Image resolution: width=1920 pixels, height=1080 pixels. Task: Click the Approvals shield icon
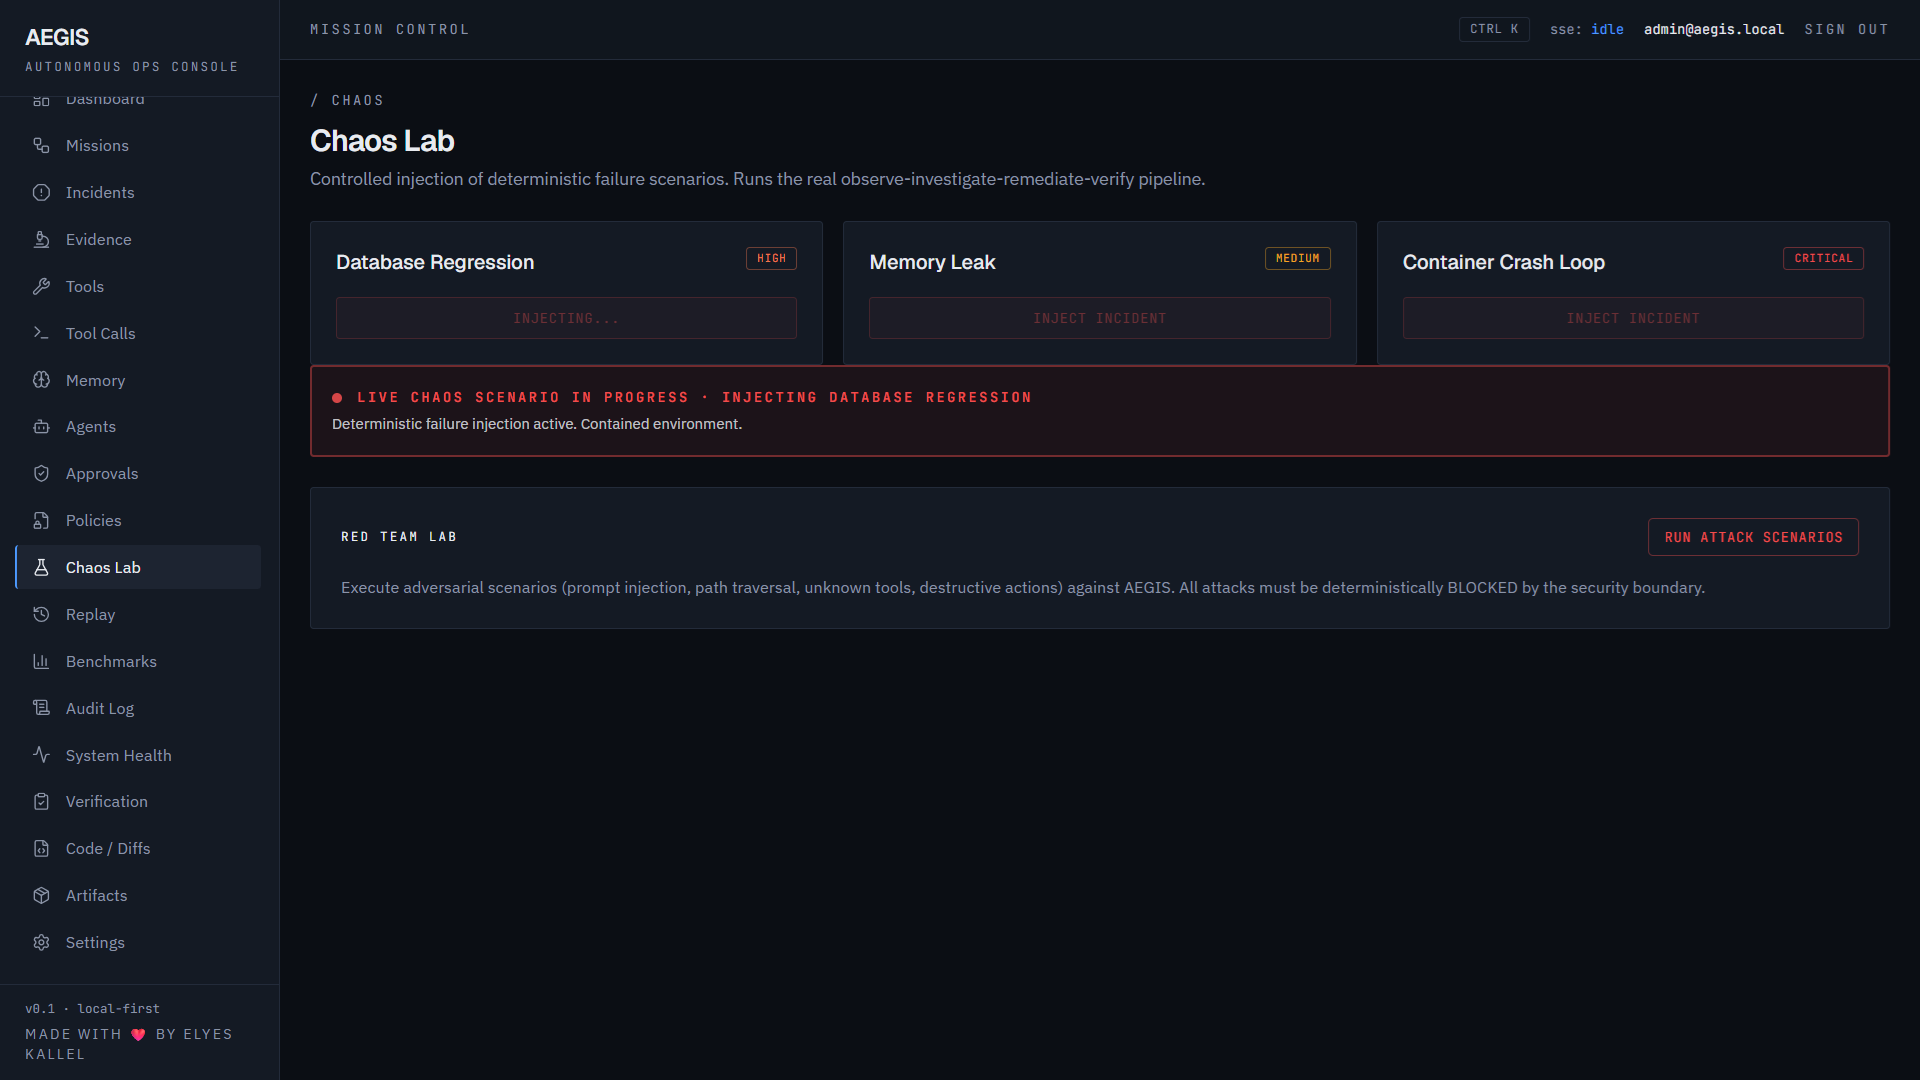(41, 474)
